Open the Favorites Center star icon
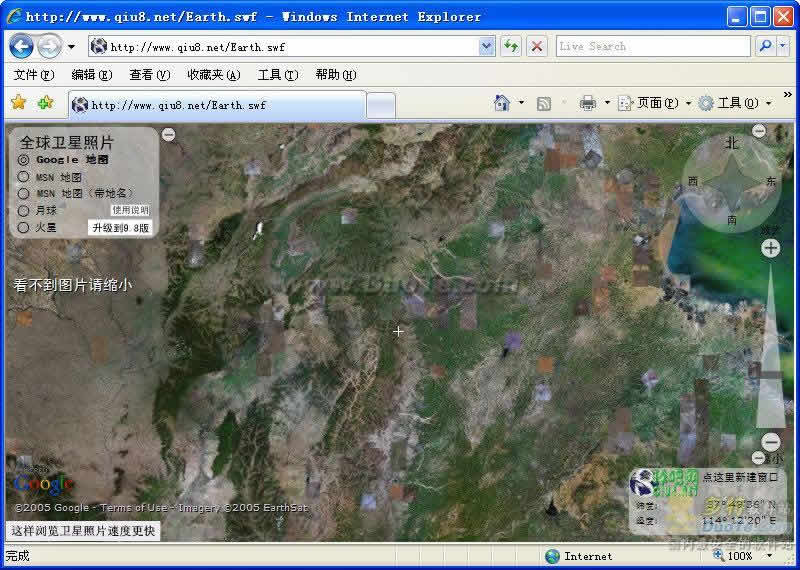The width and height of the screenshot is (800, 570). click(18, 103)
